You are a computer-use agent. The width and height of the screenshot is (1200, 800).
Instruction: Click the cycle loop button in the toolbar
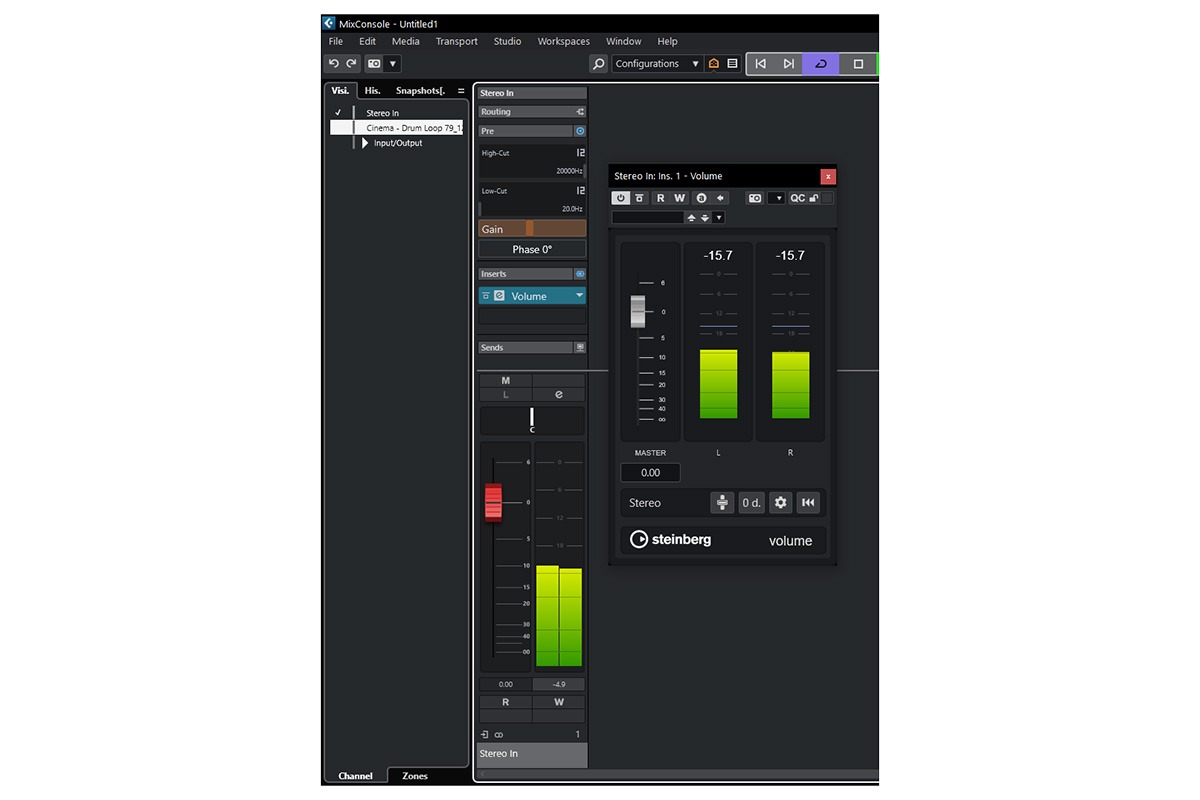[821, 63]
